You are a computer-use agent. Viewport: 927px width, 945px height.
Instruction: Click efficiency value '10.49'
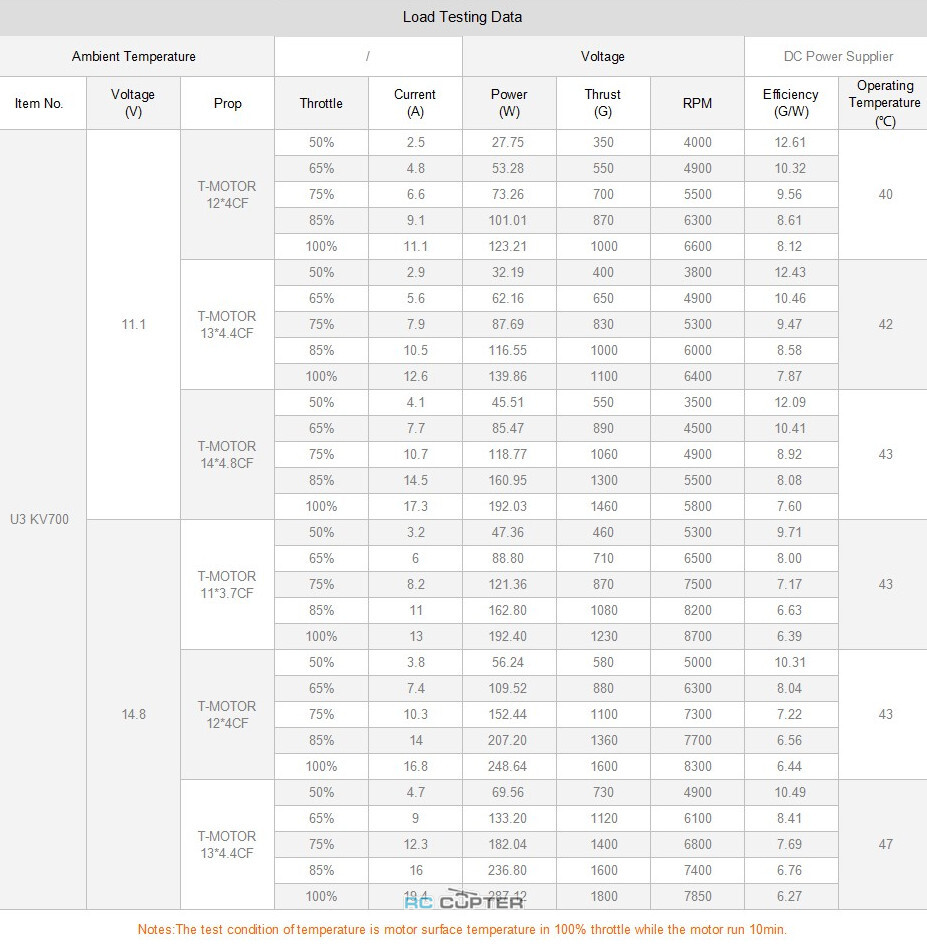(x=790, y=792)
